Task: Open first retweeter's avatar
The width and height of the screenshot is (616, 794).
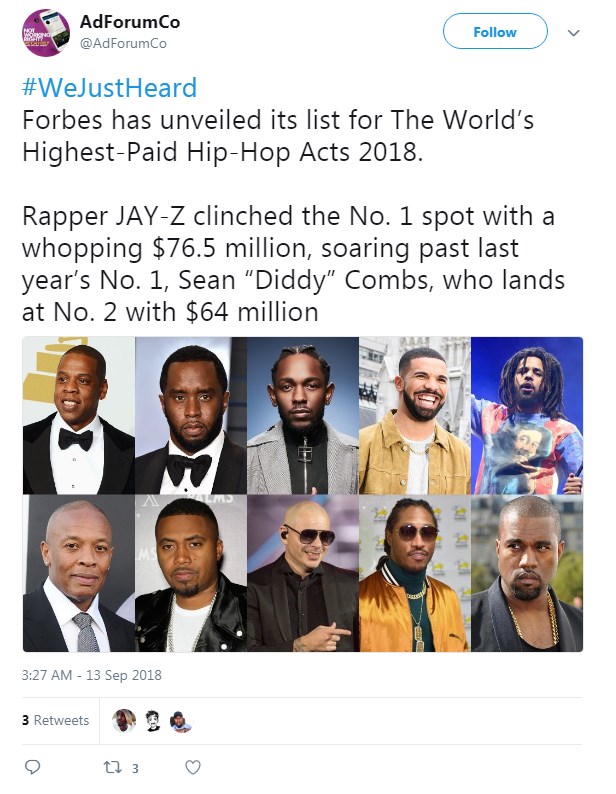Action: [x=124, y=720]
